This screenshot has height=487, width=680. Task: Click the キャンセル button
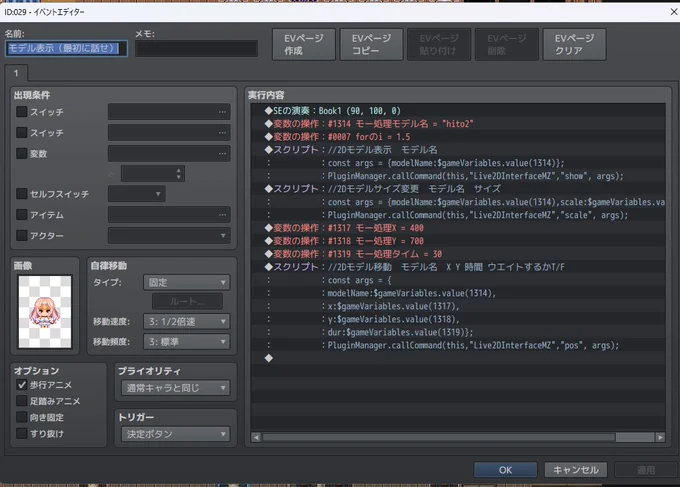pos(575,470)
